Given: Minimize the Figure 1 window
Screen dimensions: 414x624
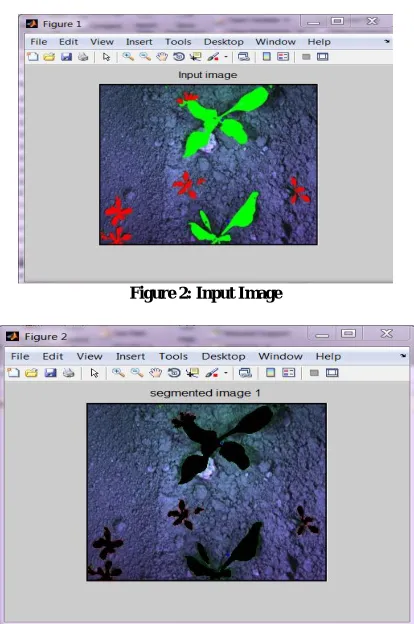Looking at the screenshot, I should pos(314,22).
